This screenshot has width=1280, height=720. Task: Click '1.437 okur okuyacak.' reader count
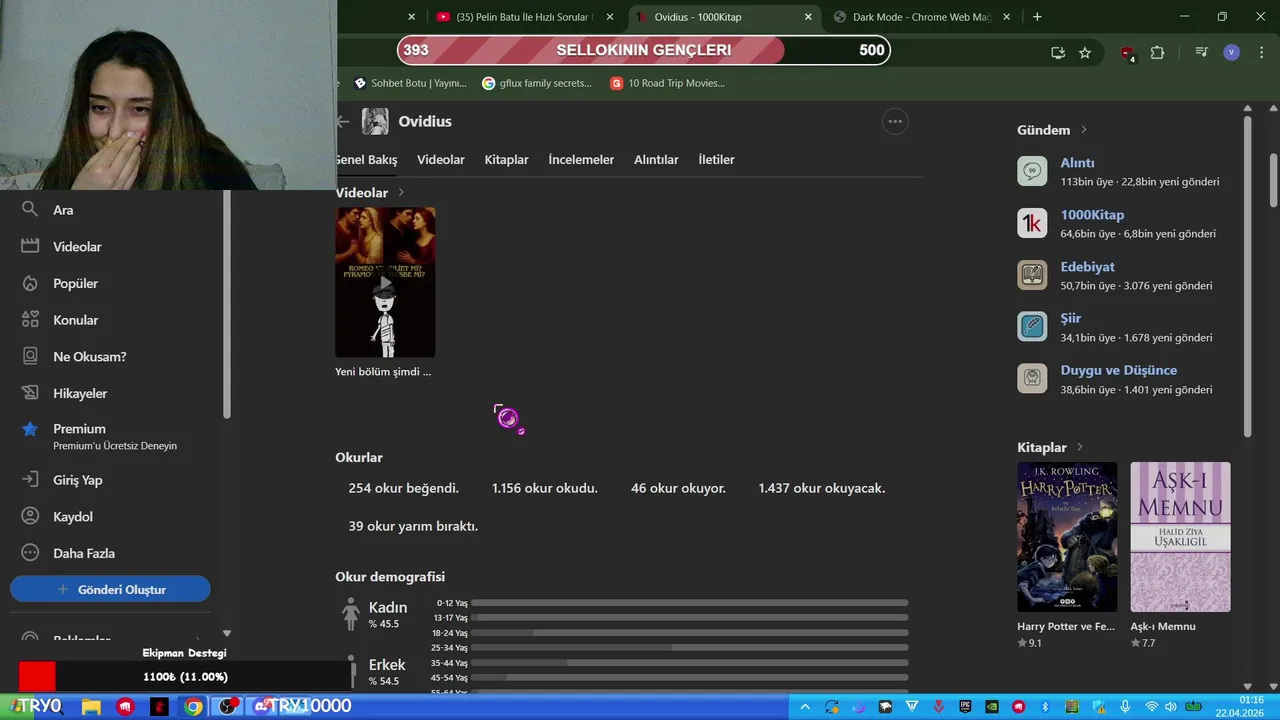822,488
